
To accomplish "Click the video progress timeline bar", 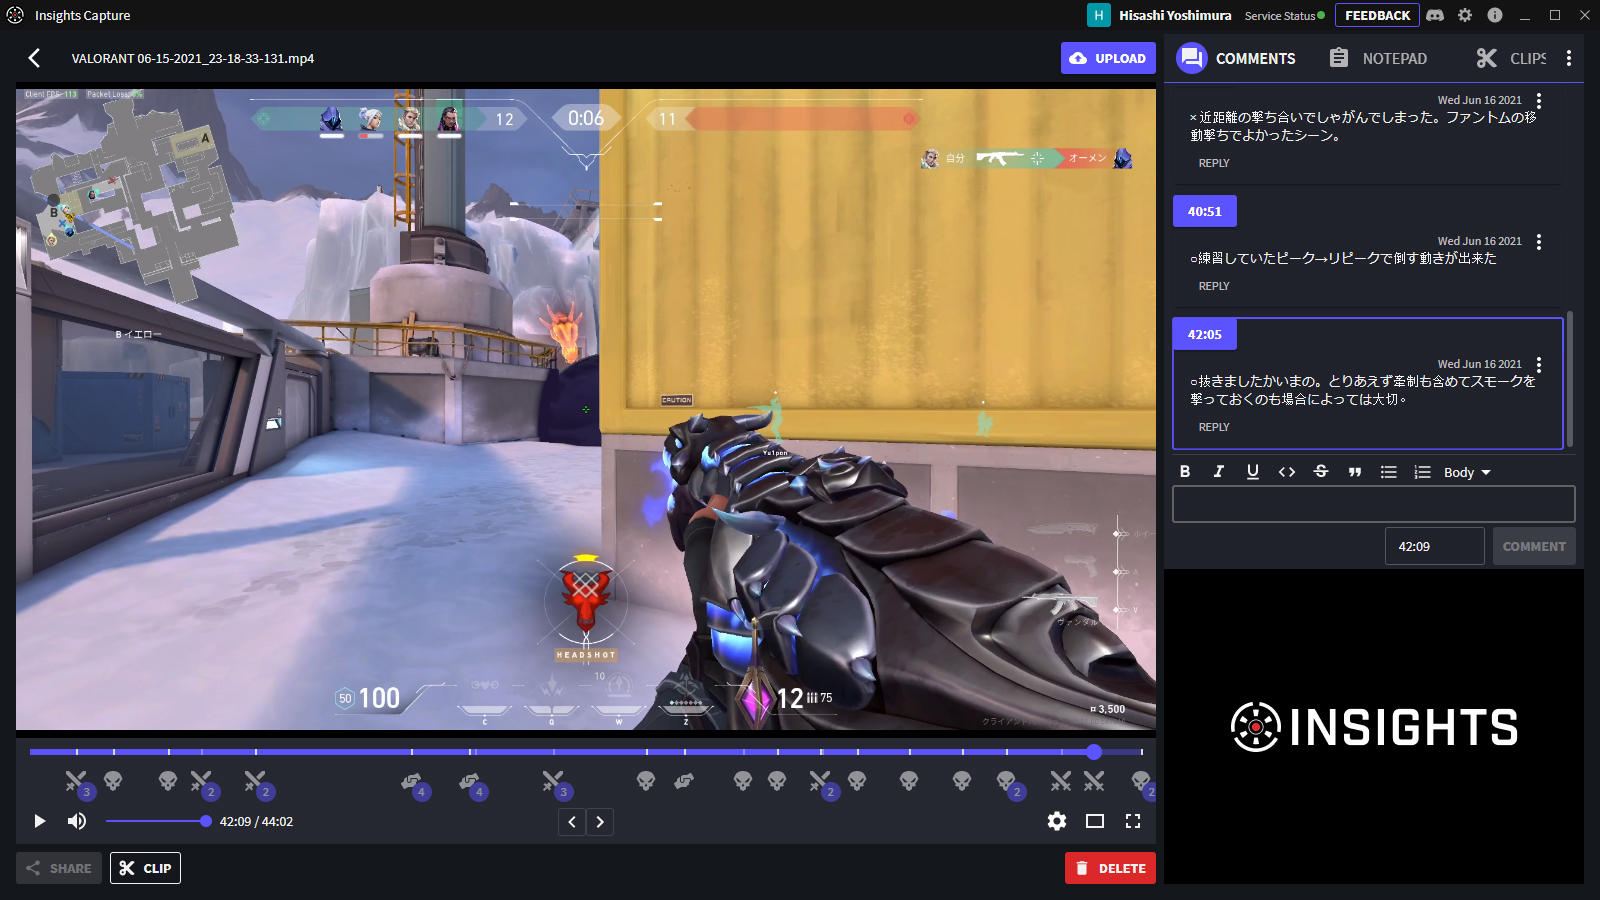I will point(586,751).
